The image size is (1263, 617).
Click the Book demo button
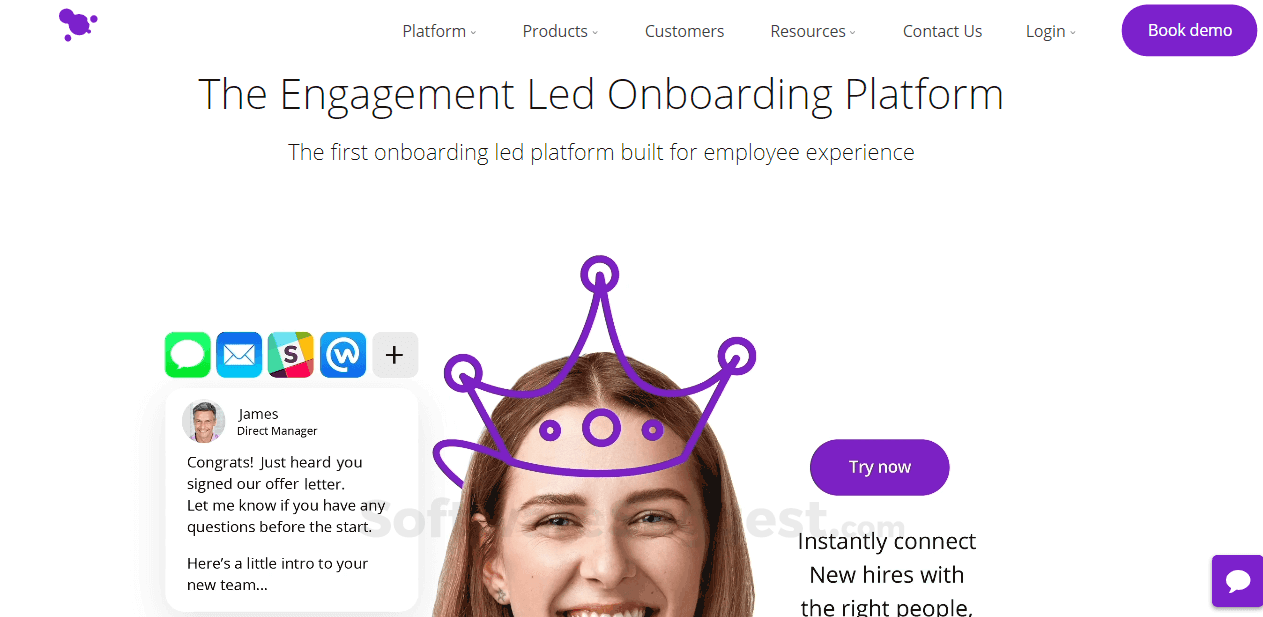[1189, 30]
